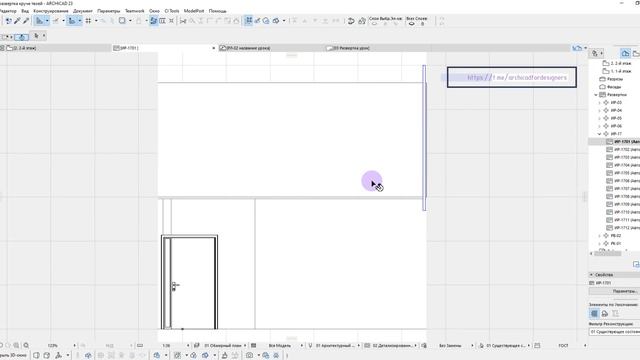This screenshot has height=360, width=640.
Task: Click the zoom magnifier icon in status bar
Action: 26,345
